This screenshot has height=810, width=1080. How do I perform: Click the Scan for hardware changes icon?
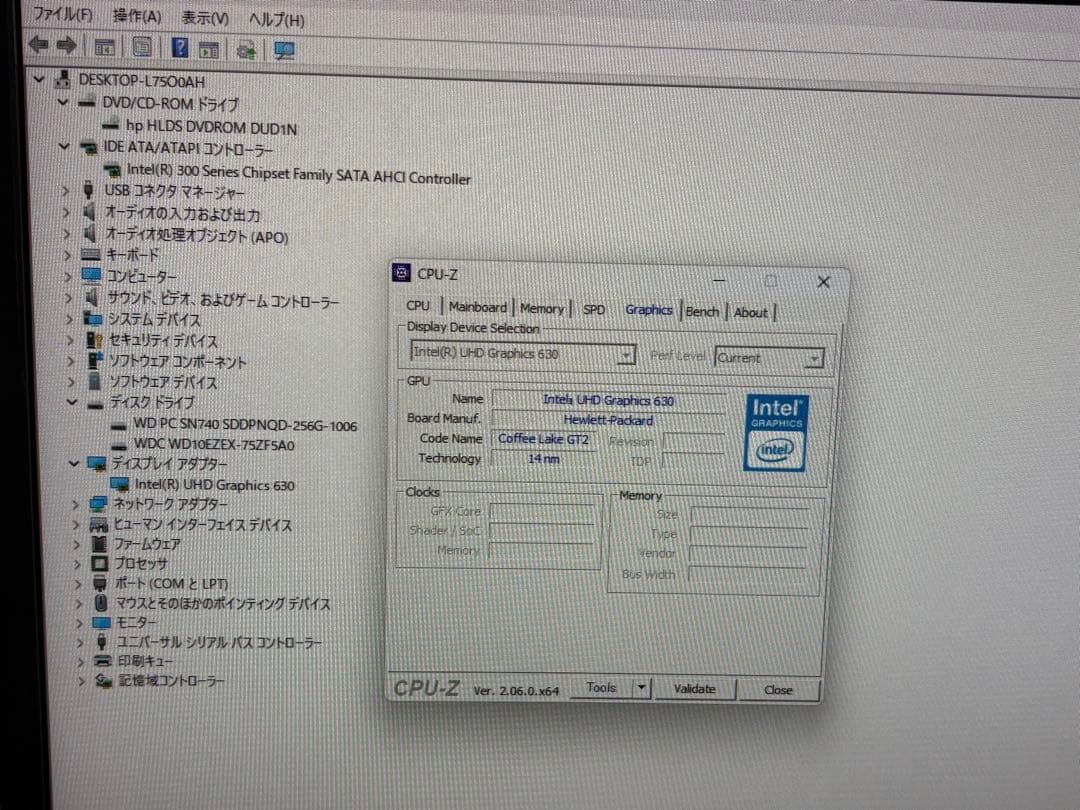(x=244, y=48)
